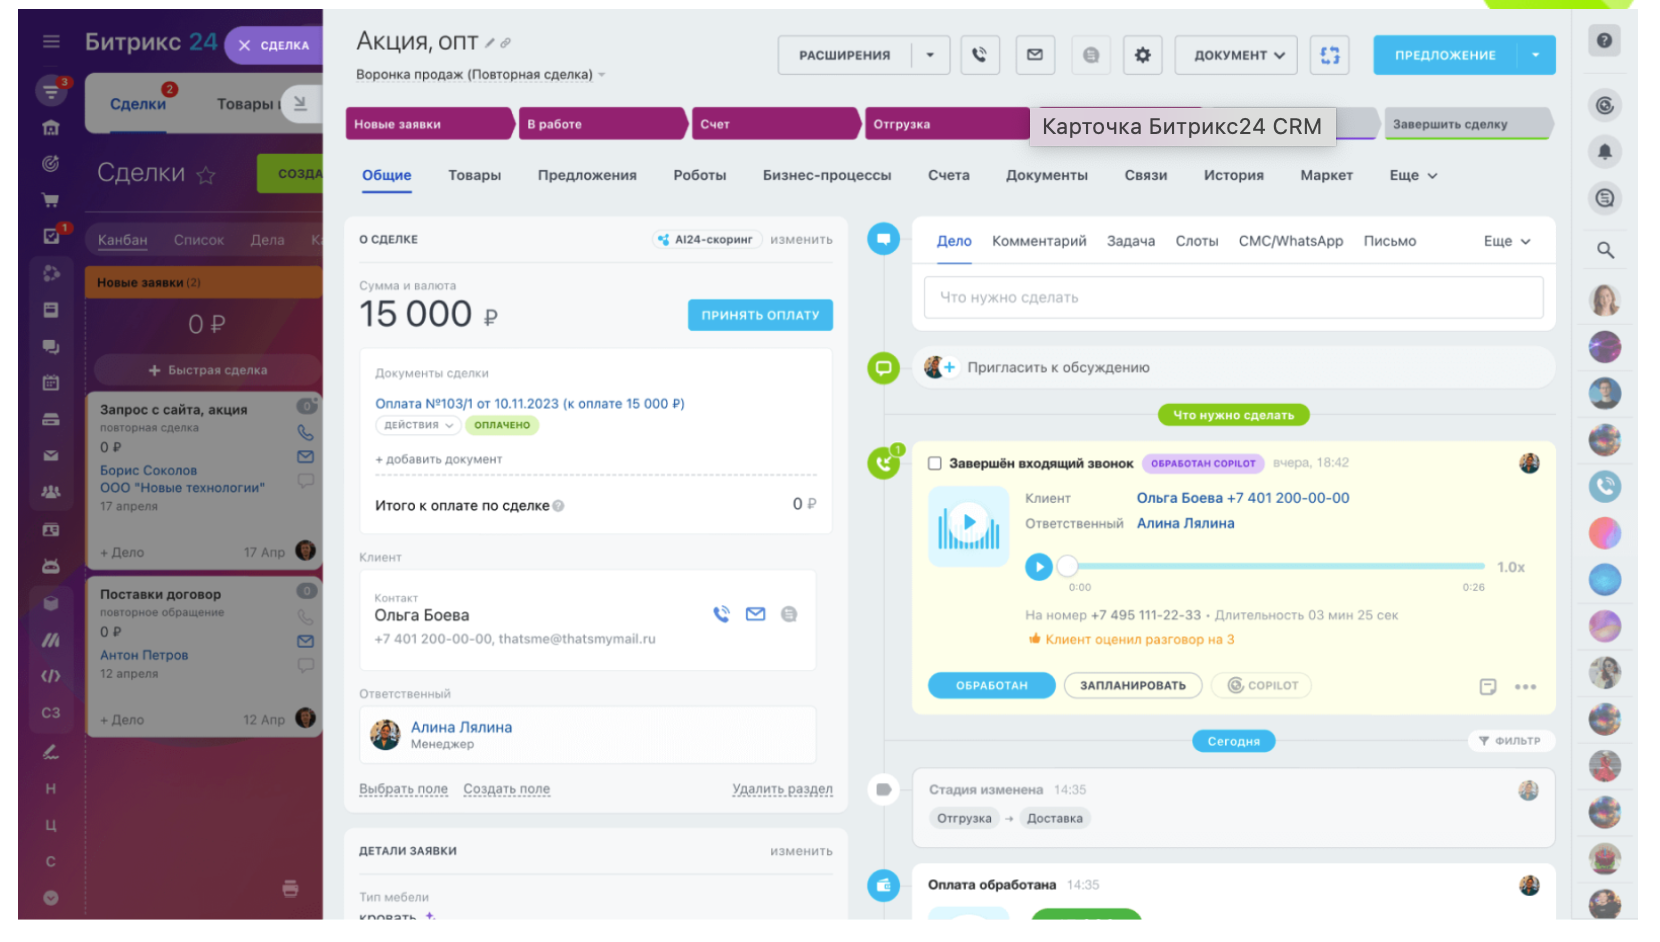Edit deal title with pencil icon
This screenshot has width=1660, height=942.
coord(490,43)
